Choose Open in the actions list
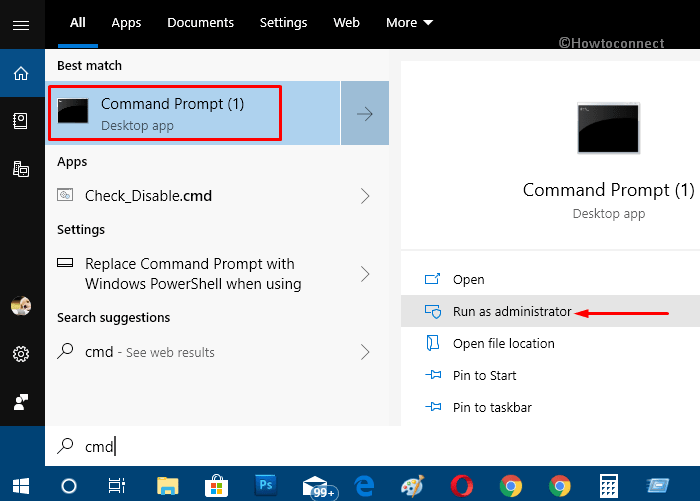 [550, 280]
